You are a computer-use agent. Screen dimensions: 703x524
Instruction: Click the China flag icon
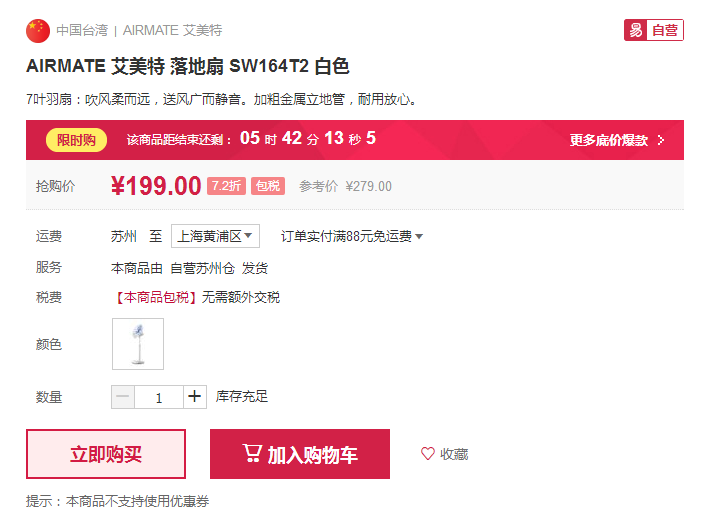pos(38,31)
